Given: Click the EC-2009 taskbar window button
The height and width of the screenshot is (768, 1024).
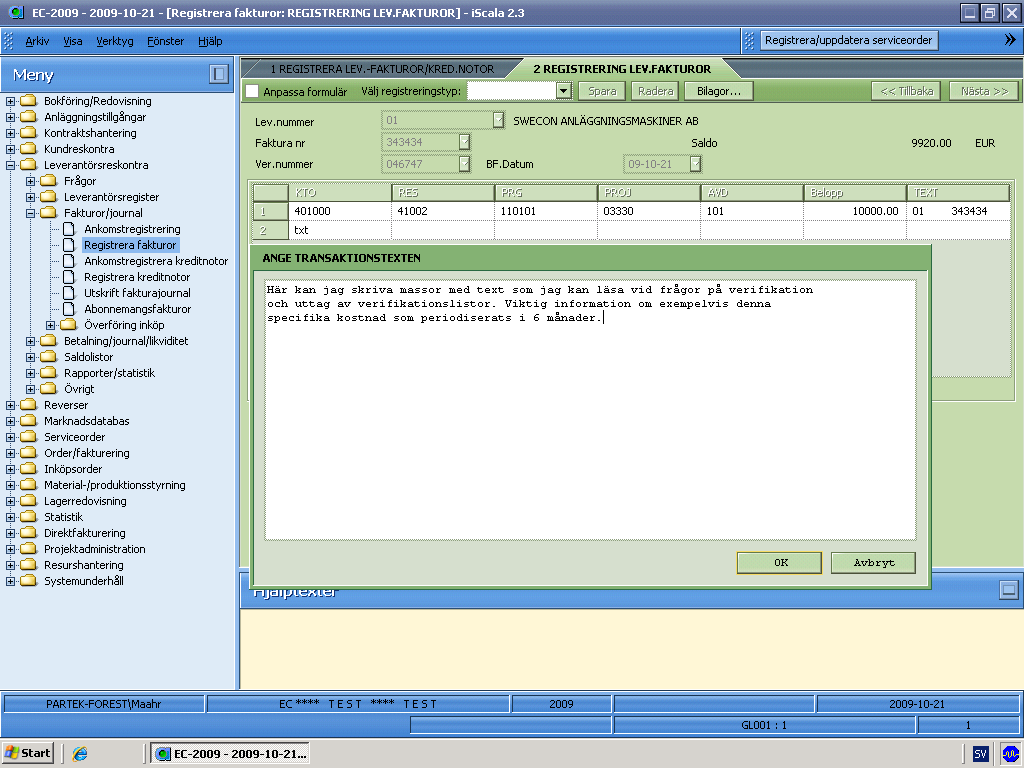Looking at the screenshot, I should coord(230,754).
